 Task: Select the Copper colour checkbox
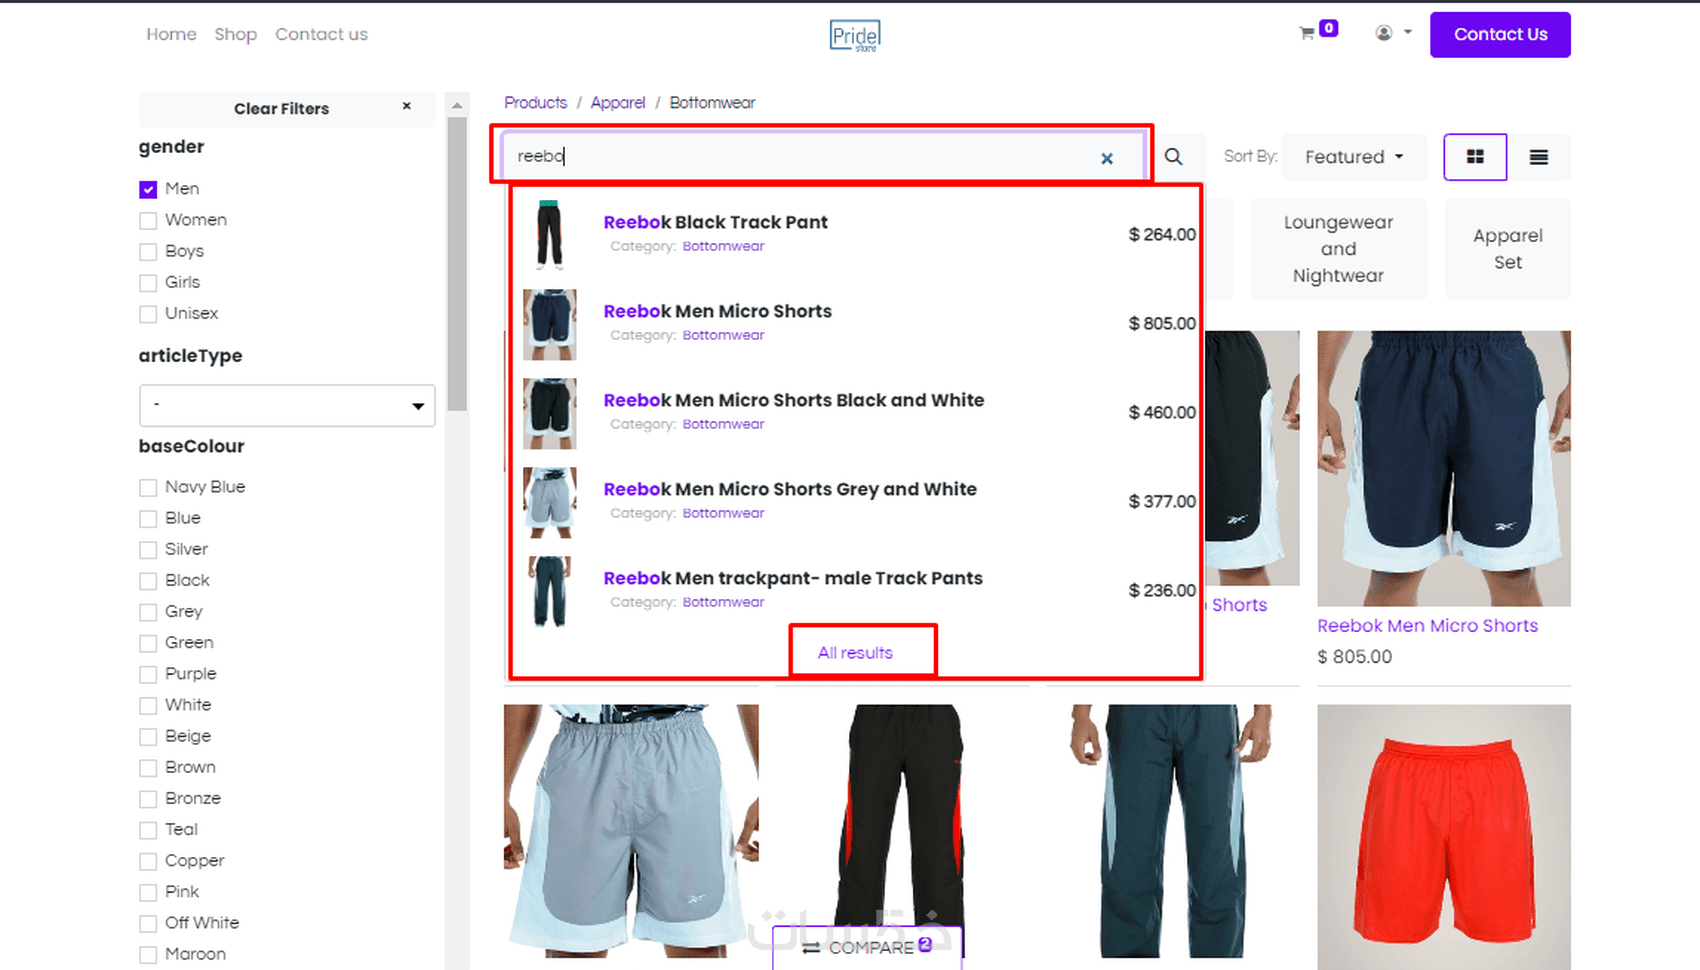pos(148,860)
